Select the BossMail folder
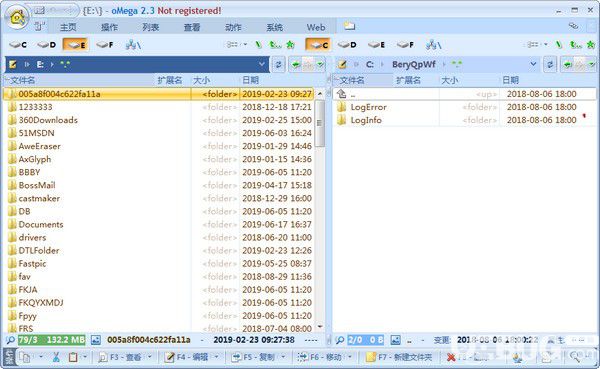 pos(37,185)
